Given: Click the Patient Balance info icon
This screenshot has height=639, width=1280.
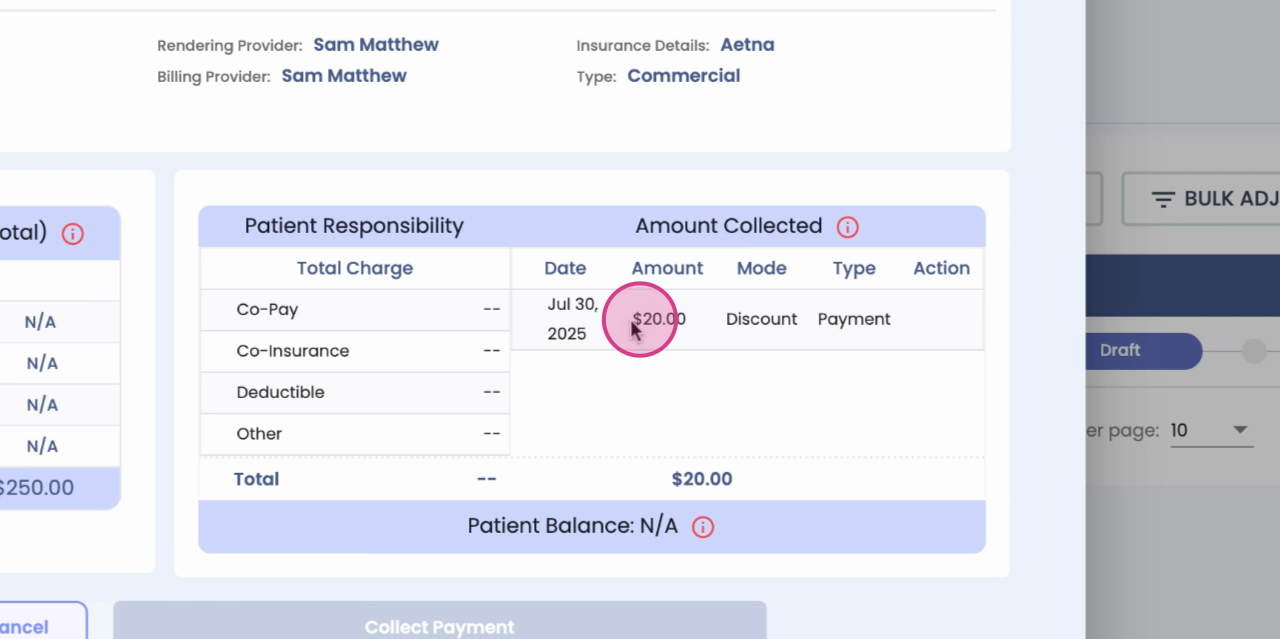Looking at the screenshot, I should coord(703,527).
